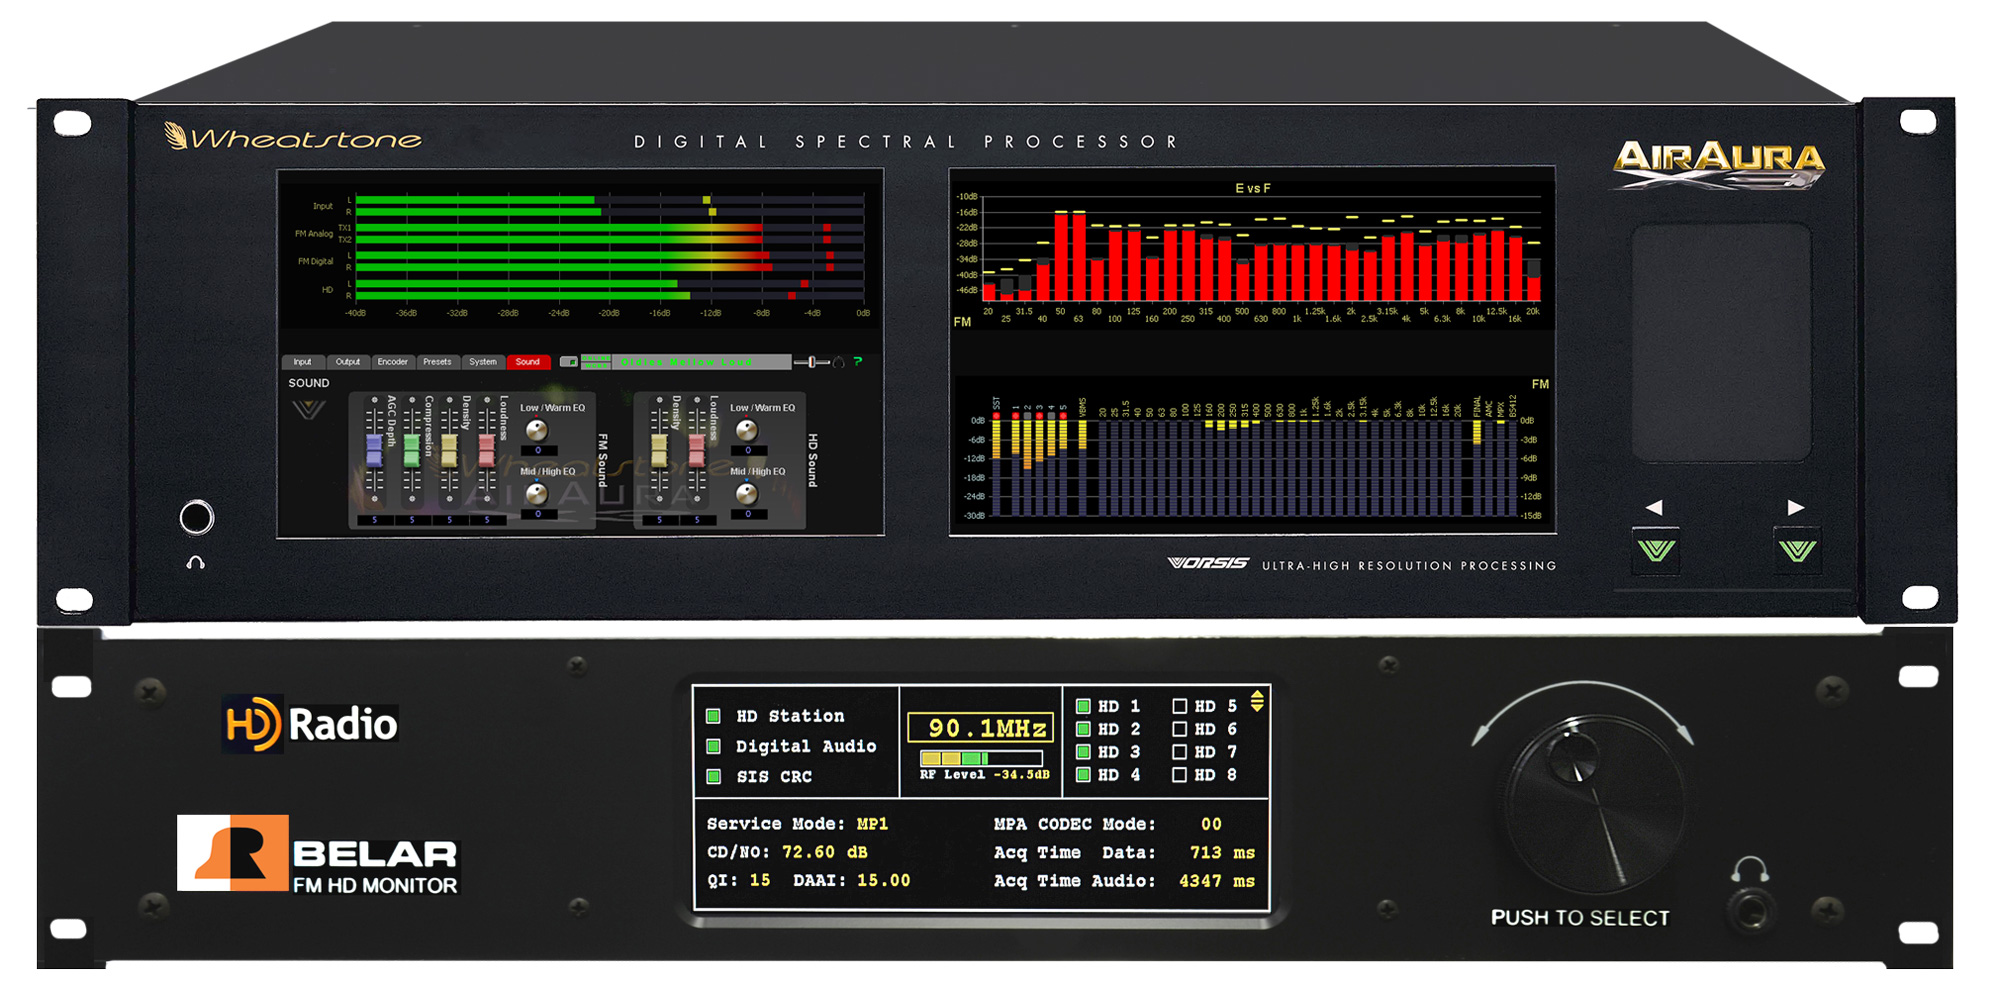Move the red HD Sound Loudness fader
2000x990 pixels.
click(x=696, y=450)
